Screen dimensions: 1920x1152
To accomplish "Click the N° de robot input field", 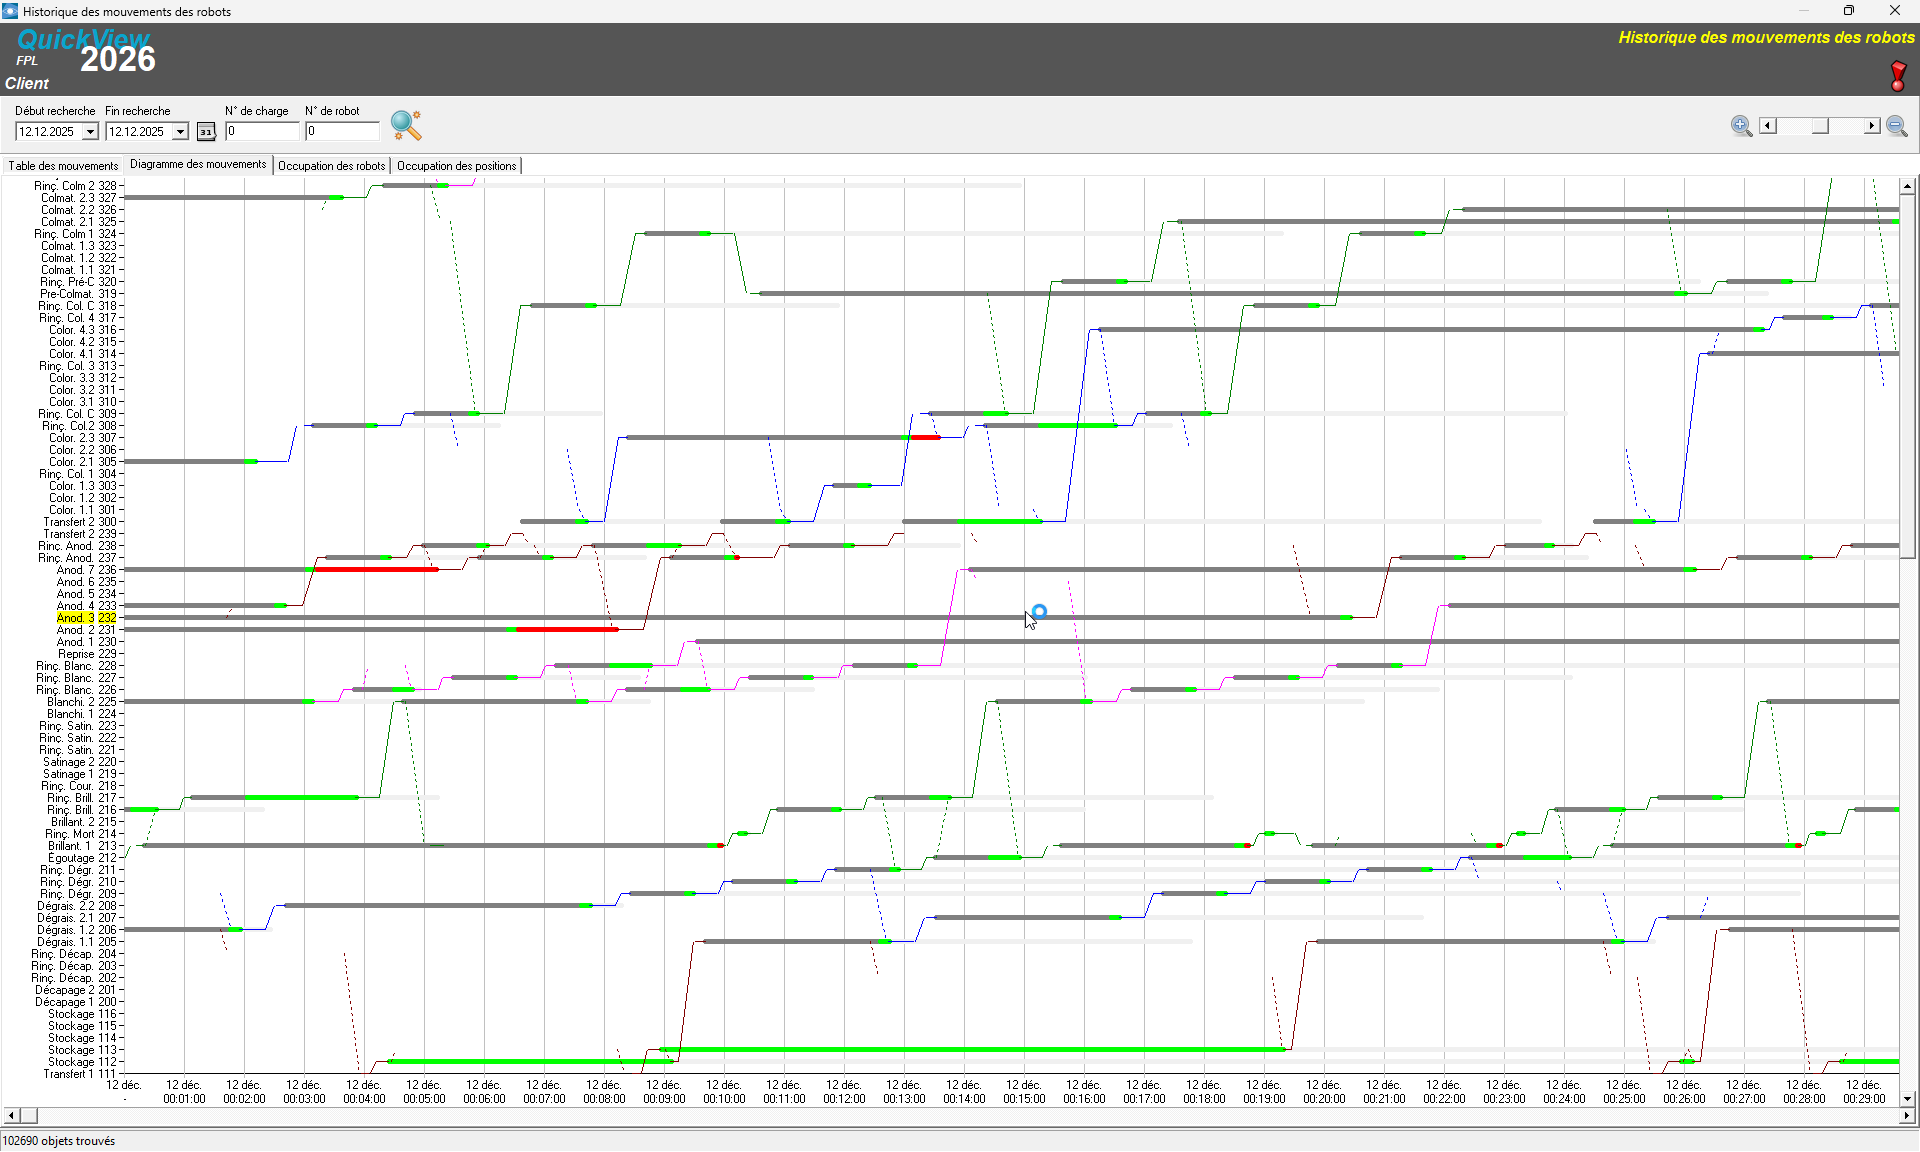I will (342, 131).
